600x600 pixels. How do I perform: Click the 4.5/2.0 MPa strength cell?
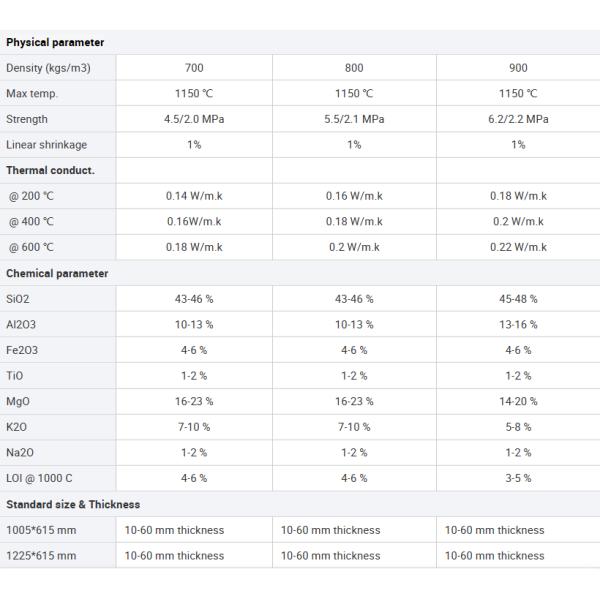click(x=194, y=119)
